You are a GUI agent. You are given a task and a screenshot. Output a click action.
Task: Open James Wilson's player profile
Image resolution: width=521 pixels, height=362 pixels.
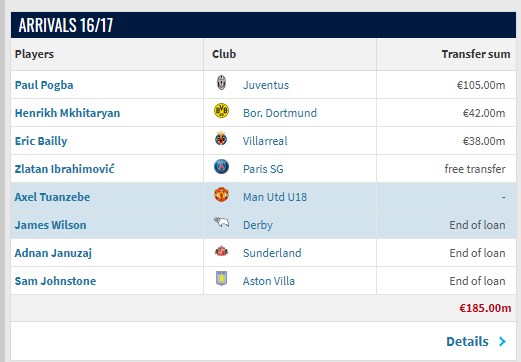click(x=51, y=225)
